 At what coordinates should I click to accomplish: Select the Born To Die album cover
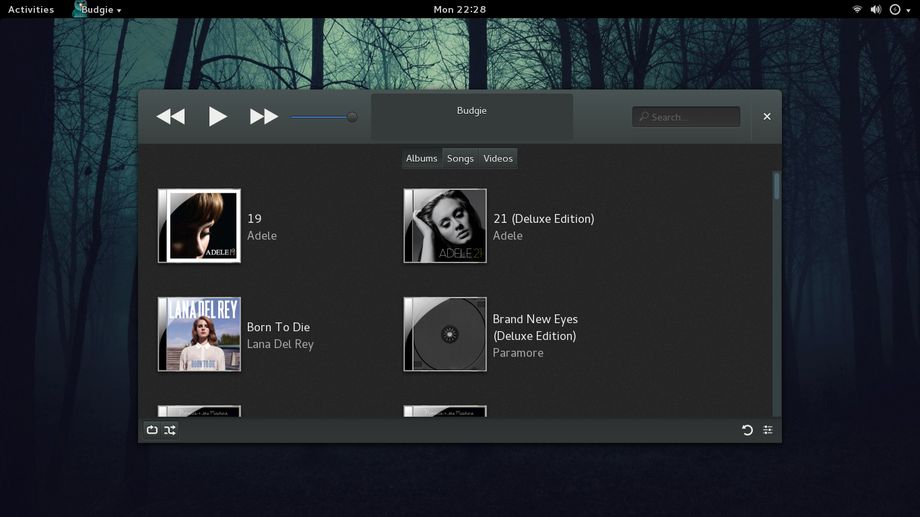[x=199, y=334]
